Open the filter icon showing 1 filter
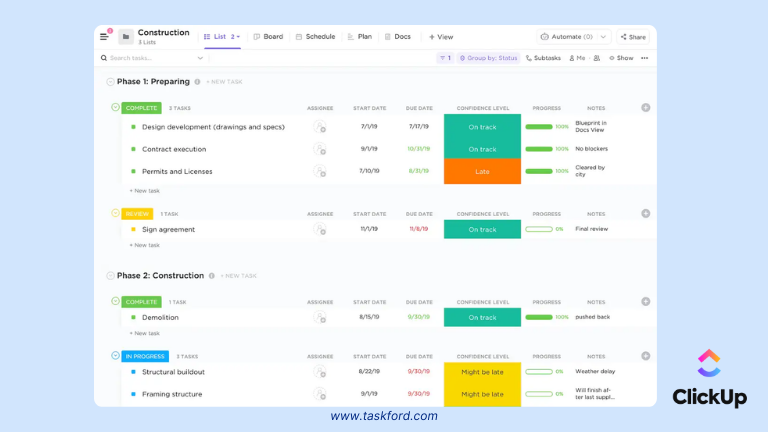 [x=444, y=58]
